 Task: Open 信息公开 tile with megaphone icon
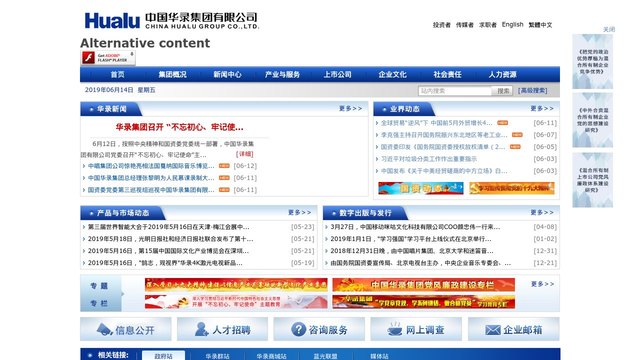[126, 329]
